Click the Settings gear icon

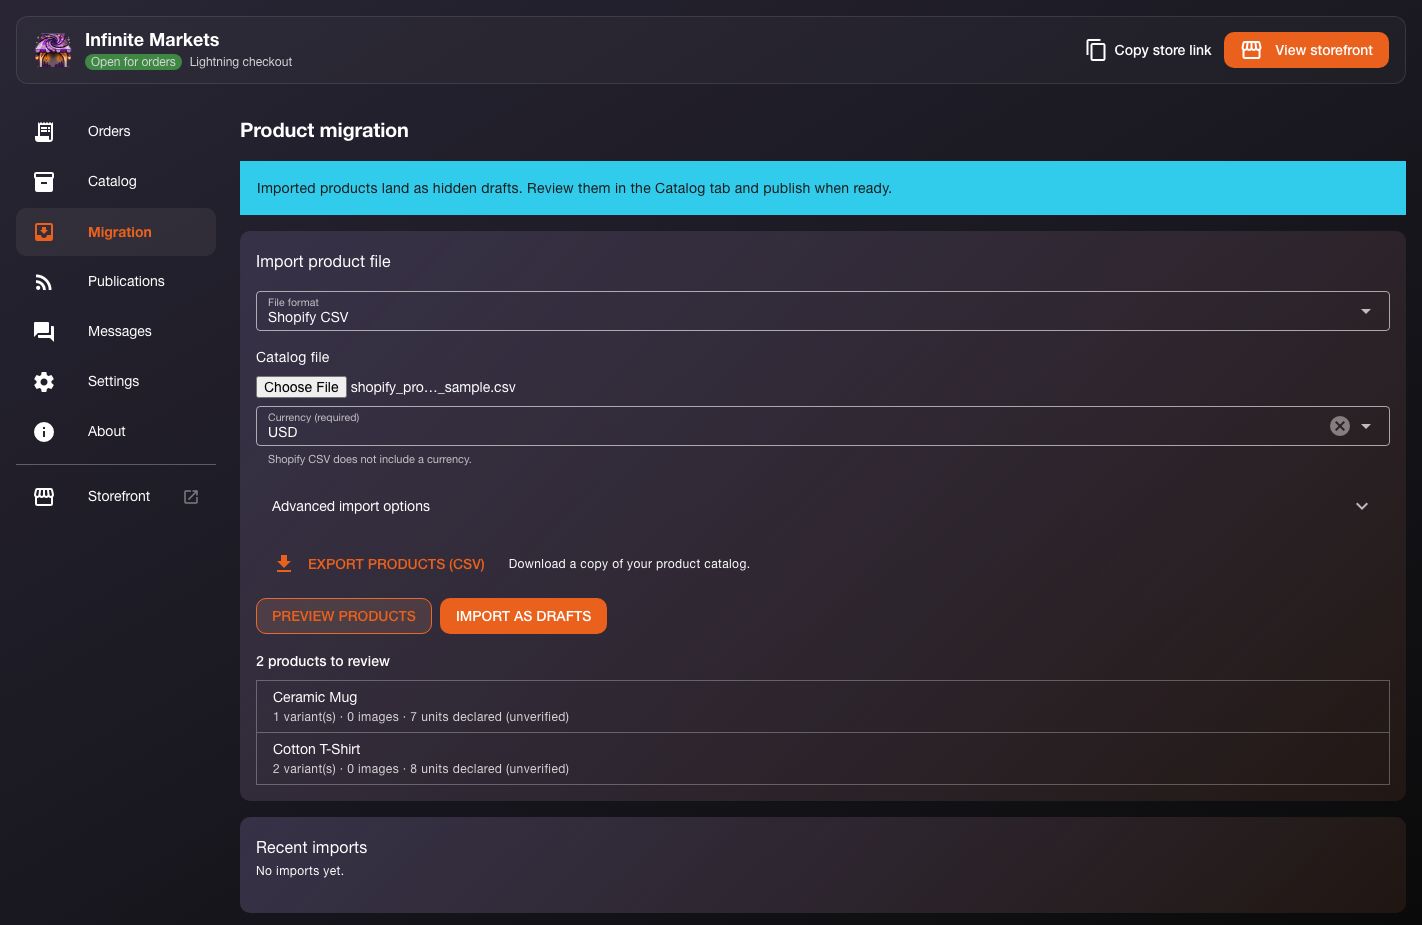(x=44, y=382)
